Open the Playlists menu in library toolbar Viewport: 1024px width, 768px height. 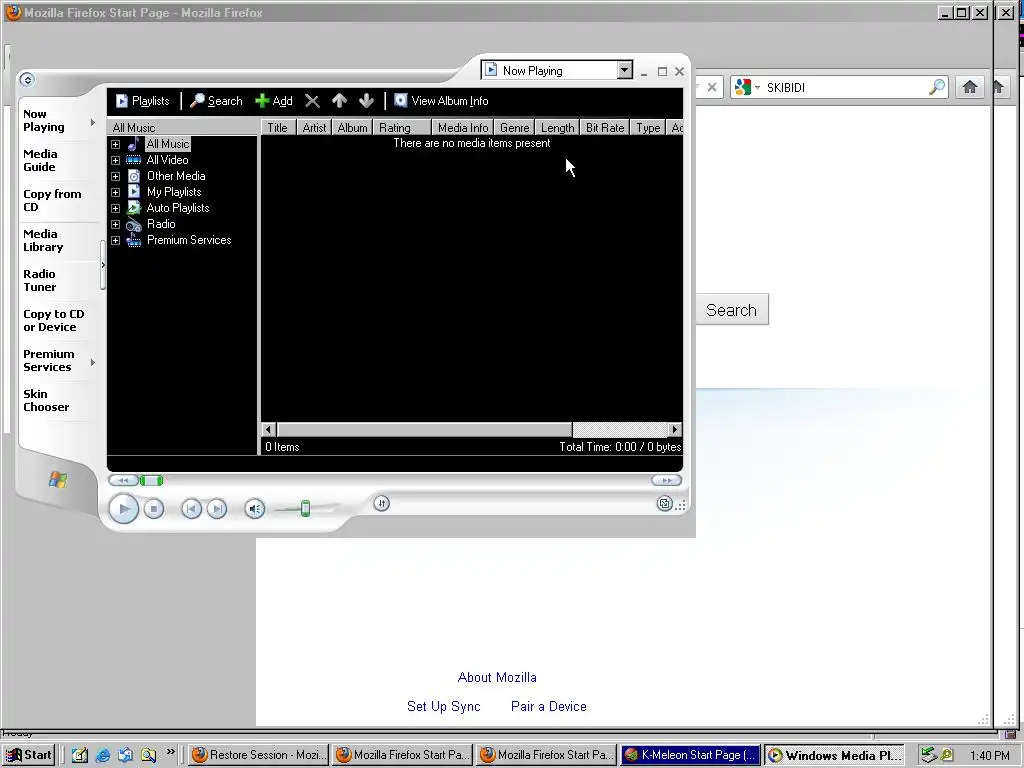tap(142, 101)
